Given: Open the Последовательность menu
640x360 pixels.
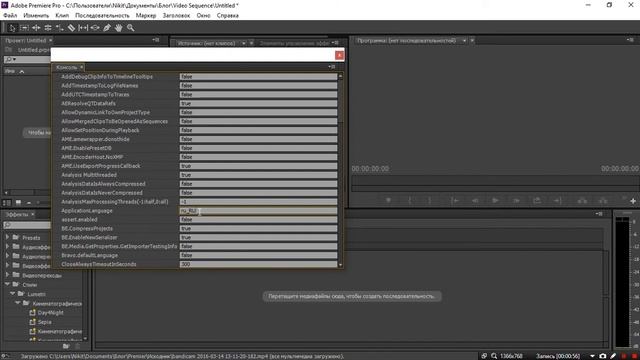Looking at the screenshot, I should coord(102,16).
